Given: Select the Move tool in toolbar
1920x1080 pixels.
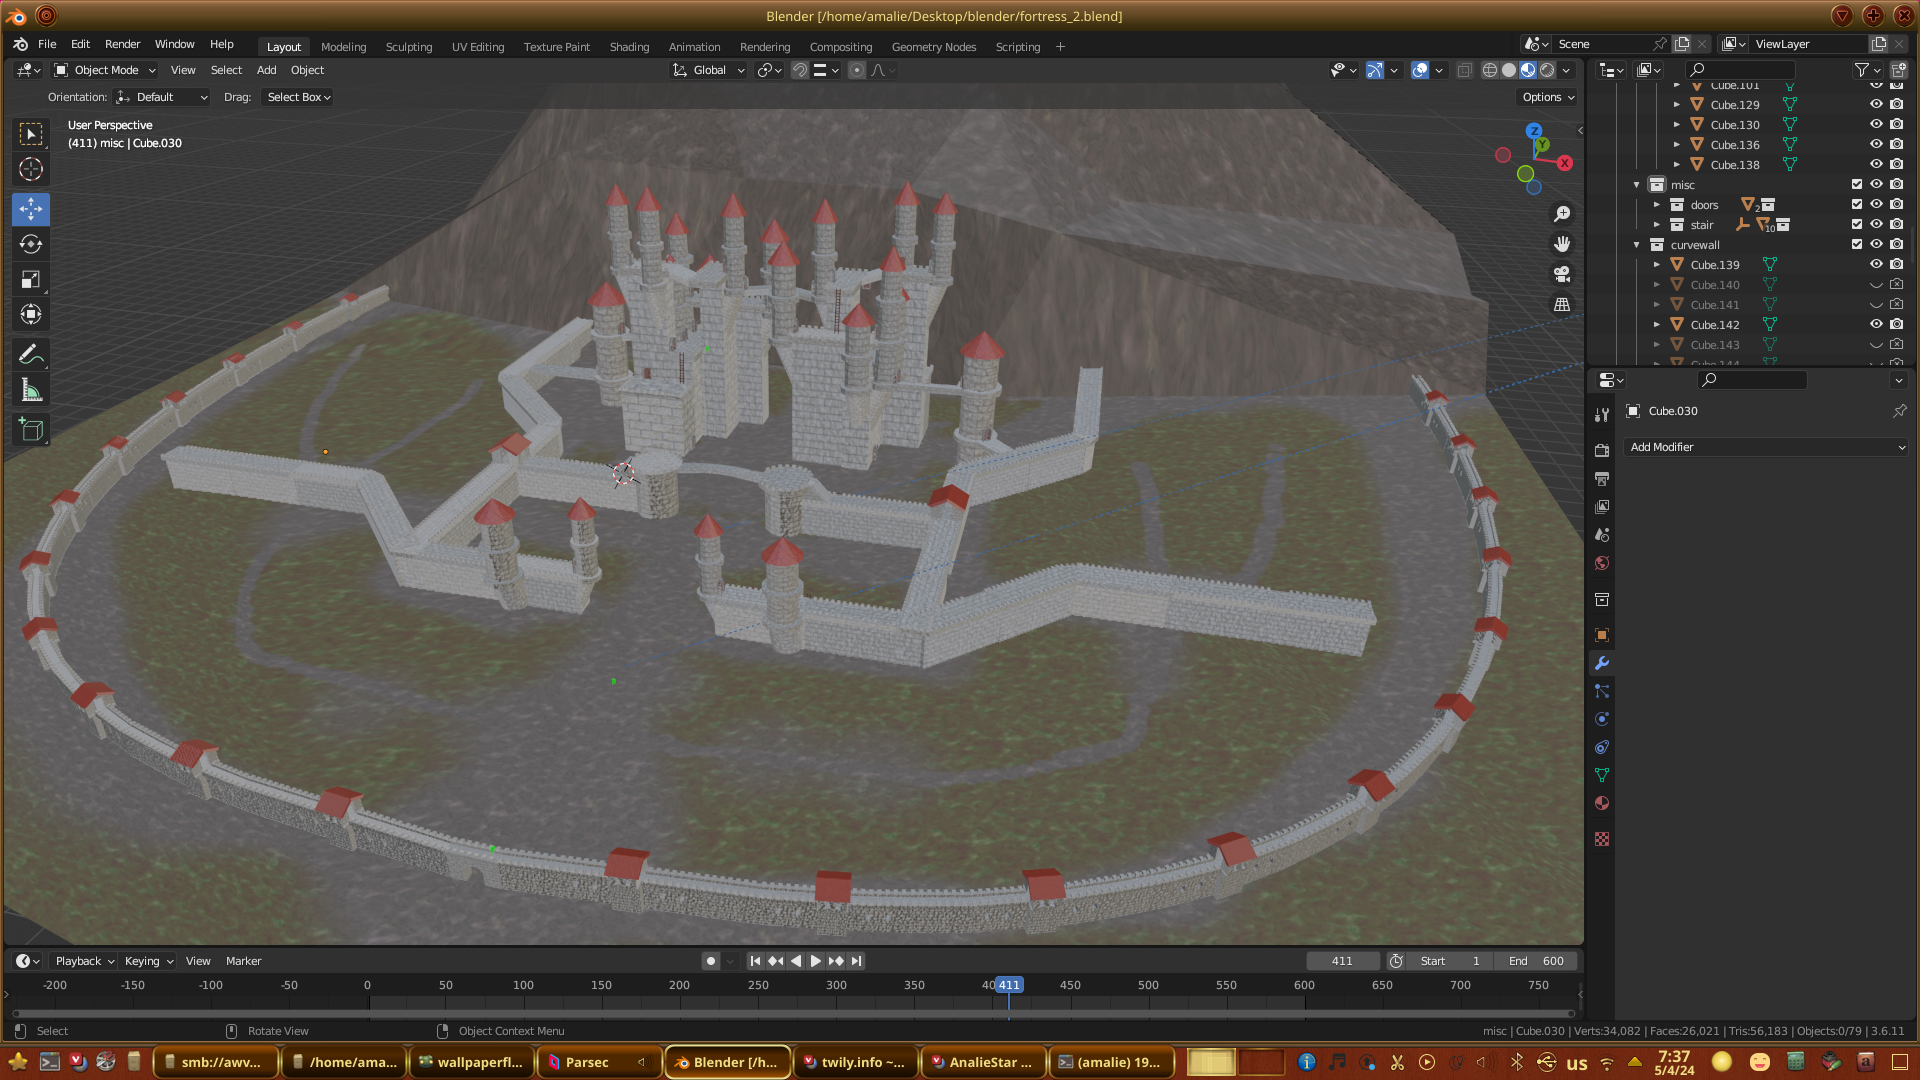Looking at the screenshot, I should pyautogui.click(x=31, y=209).
